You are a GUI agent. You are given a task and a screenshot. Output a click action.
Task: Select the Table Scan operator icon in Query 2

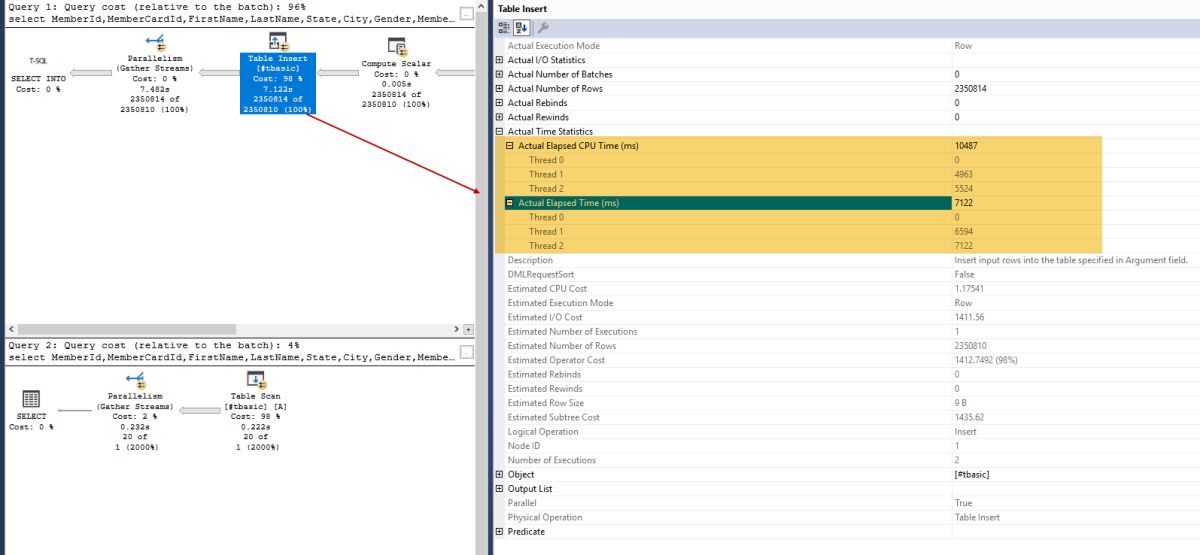tap(256, 379)
